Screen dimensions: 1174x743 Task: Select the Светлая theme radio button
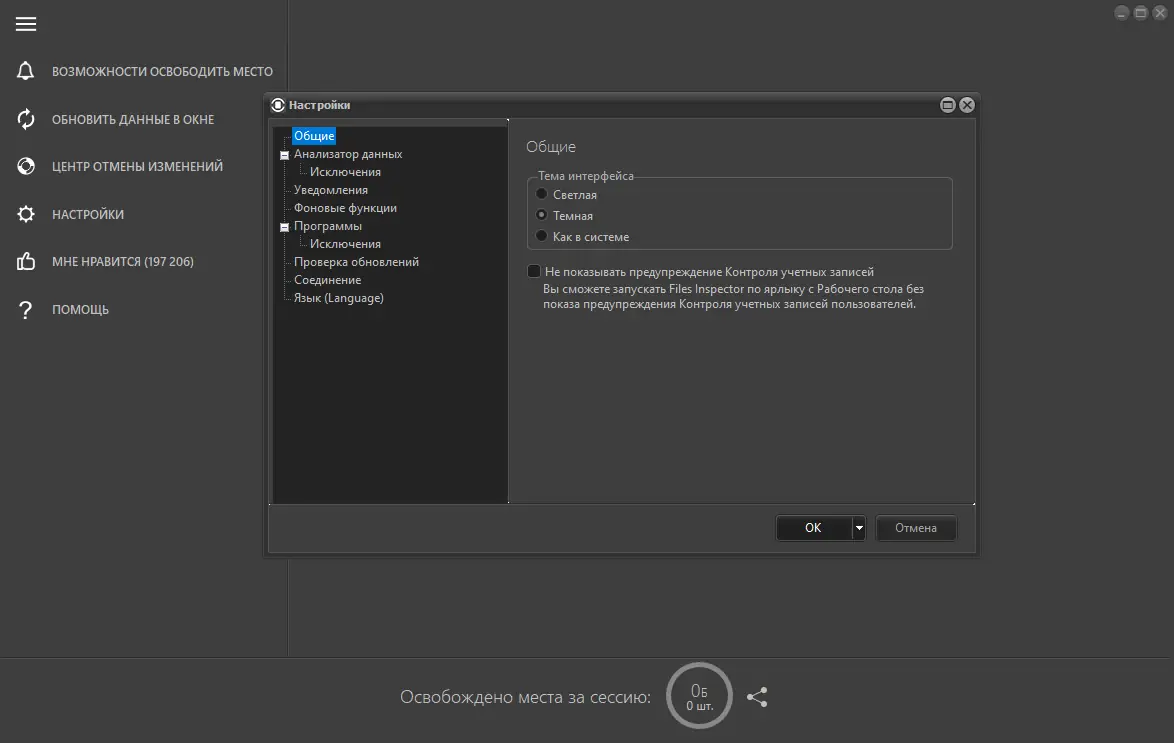pos(541,194)
